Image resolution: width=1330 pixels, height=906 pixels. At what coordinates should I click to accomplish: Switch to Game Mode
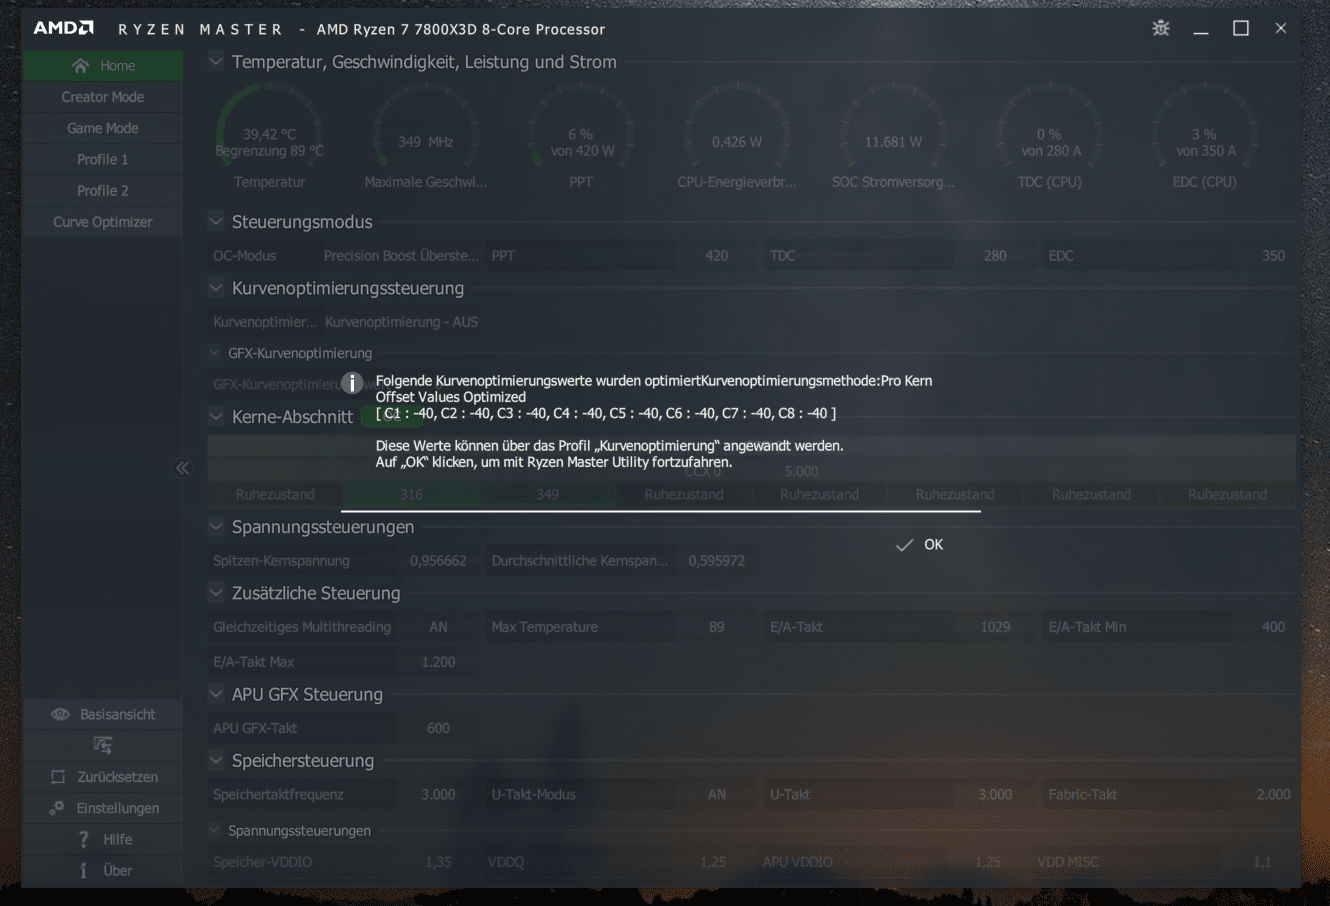pos(103,128)
